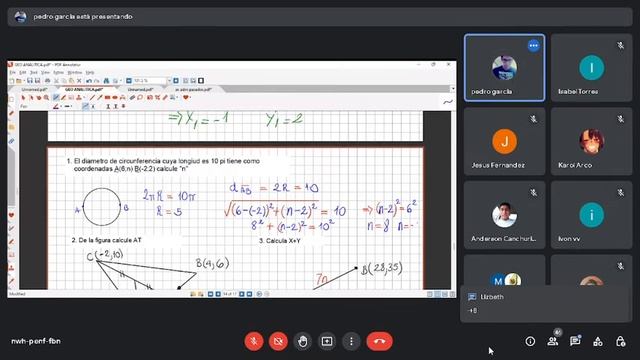640x360 pixels.
Task: Click open folder icon in toolbar
Action: pos(19,81)
